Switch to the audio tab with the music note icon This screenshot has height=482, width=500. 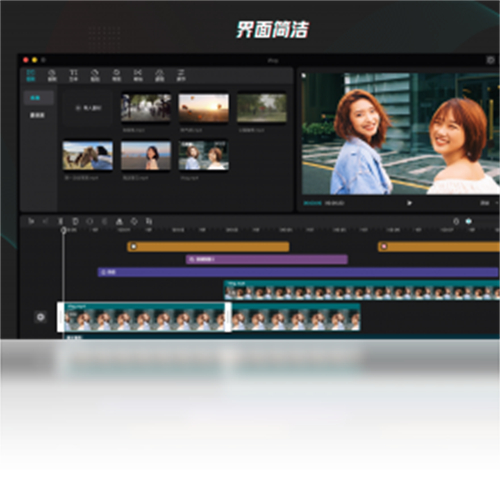click(52, 76)
